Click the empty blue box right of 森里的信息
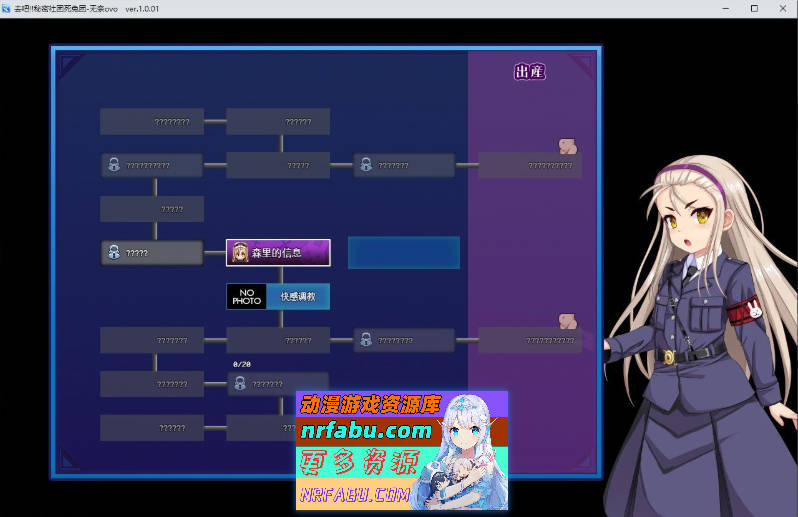Image resolution: width=798 pixels, height=517 pixels. point(403,253)
